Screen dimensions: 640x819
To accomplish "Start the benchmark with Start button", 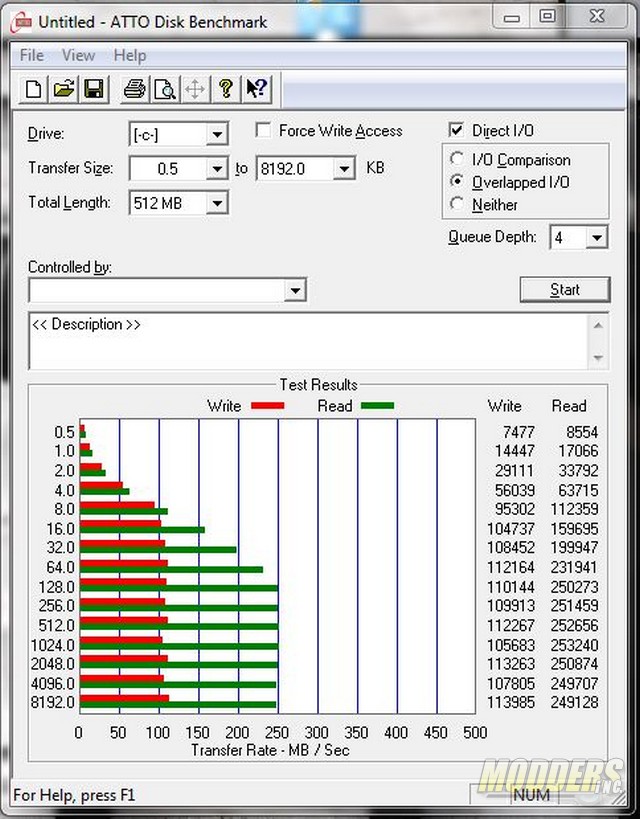I will click(565, 289).
